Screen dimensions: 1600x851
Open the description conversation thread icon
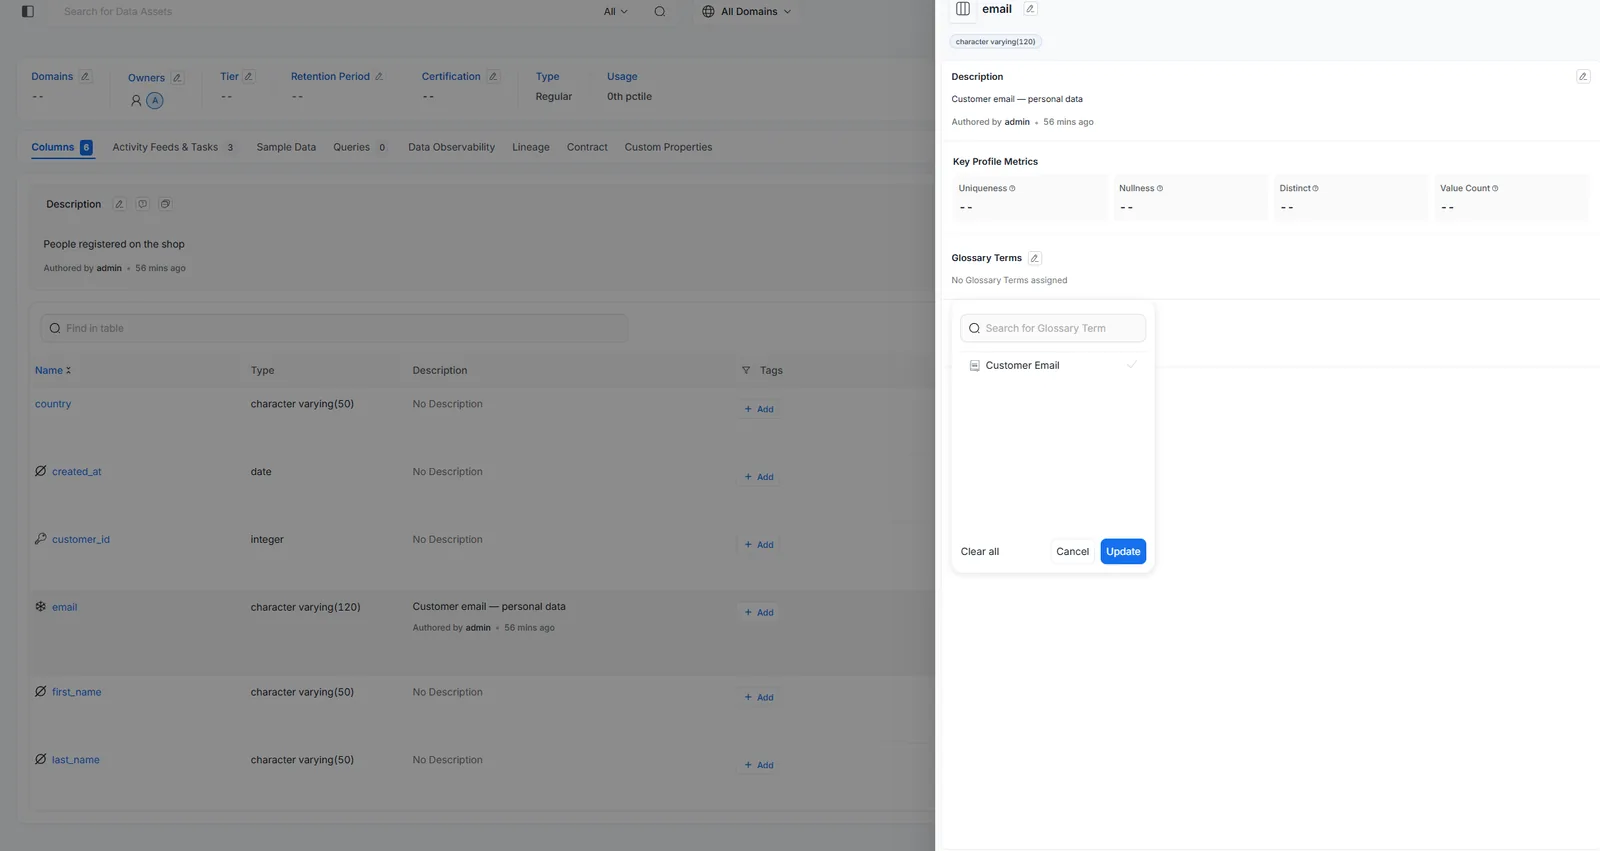(165, 204)
